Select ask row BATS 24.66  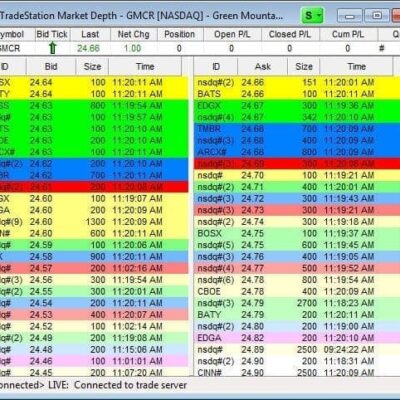tap(297, 94)
